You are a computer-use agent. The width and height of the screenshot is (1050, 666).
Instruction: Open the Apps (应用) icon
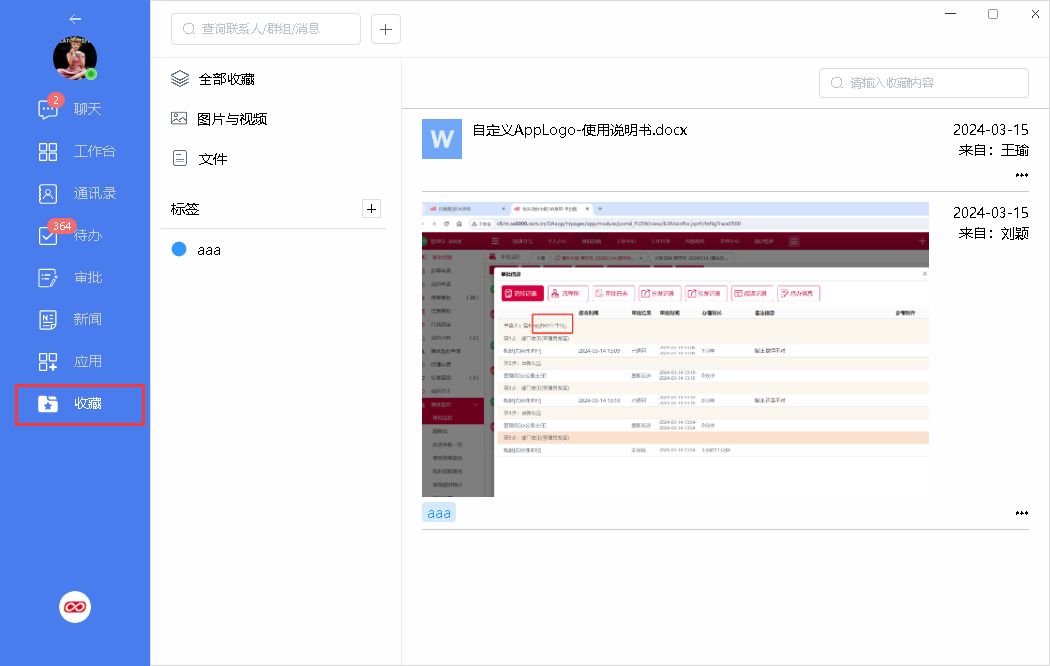(x=48, y=362)
